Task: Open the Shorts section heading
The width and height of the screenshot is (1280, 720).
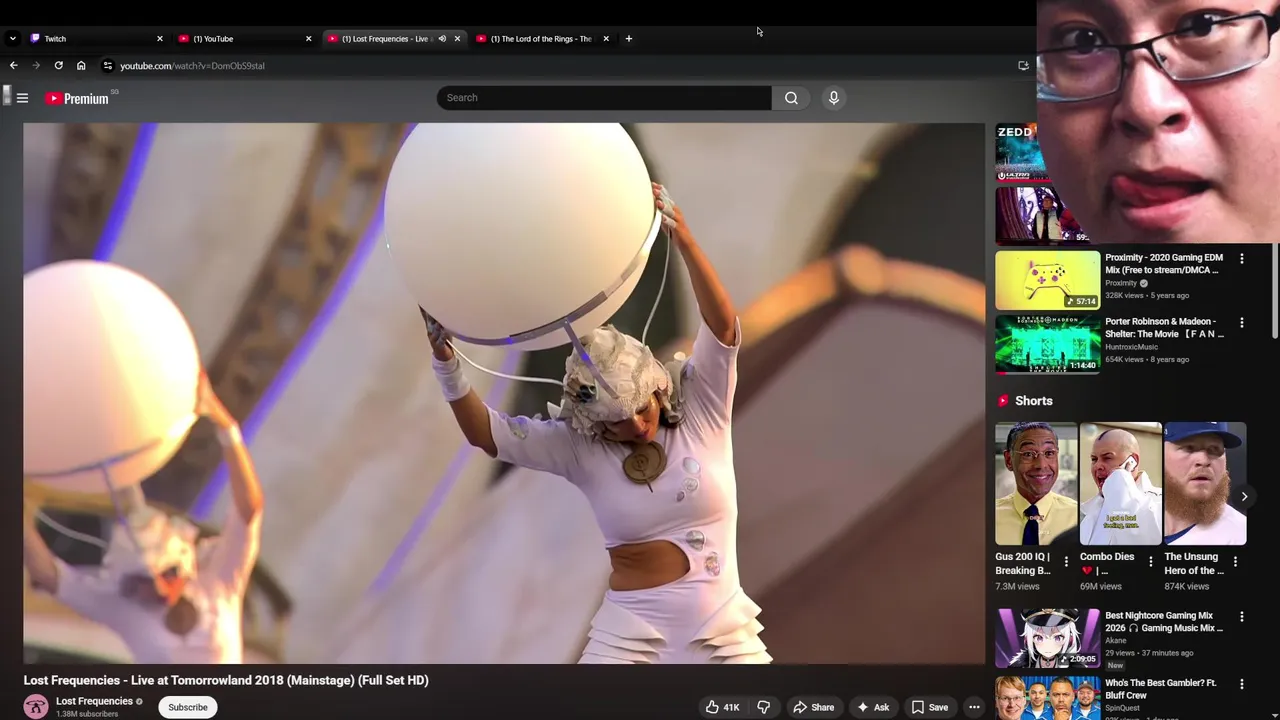Action: [x=1033, y=401]
